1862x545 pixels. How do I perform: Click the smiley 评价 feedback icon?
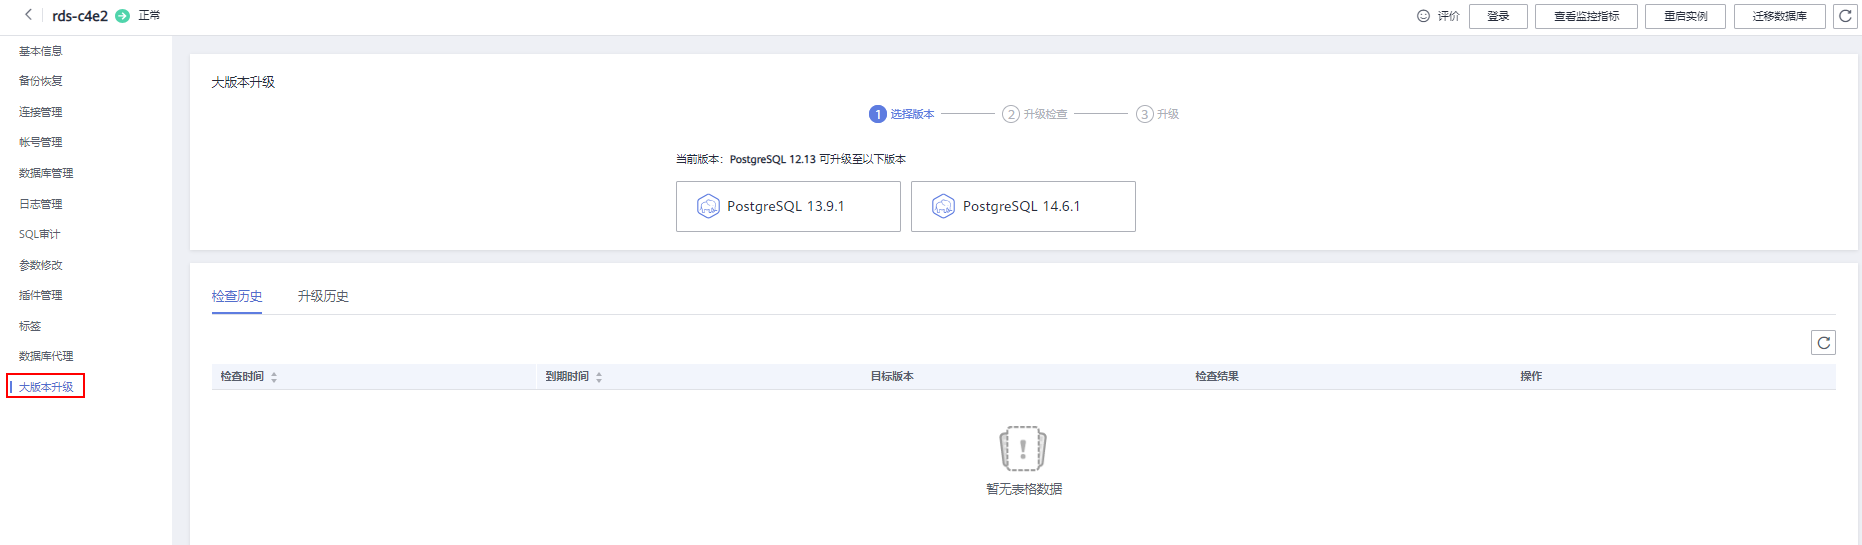(1423, 16)
